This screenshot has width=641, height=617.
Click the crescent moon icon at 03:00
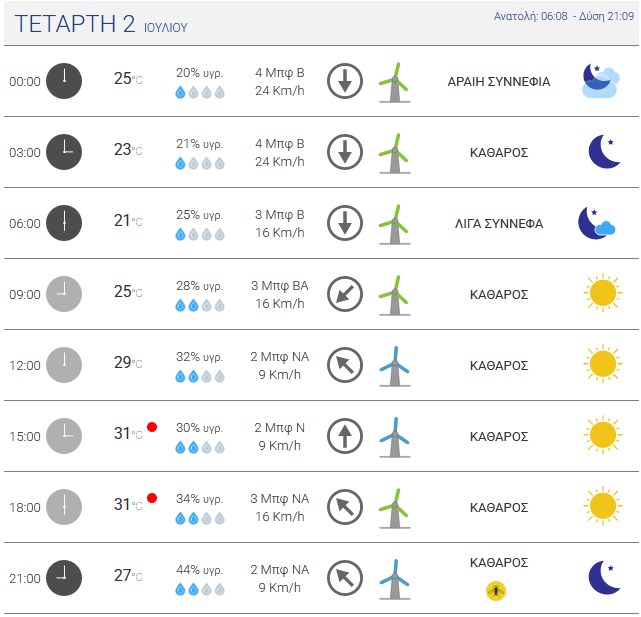[x=604, y=152]
